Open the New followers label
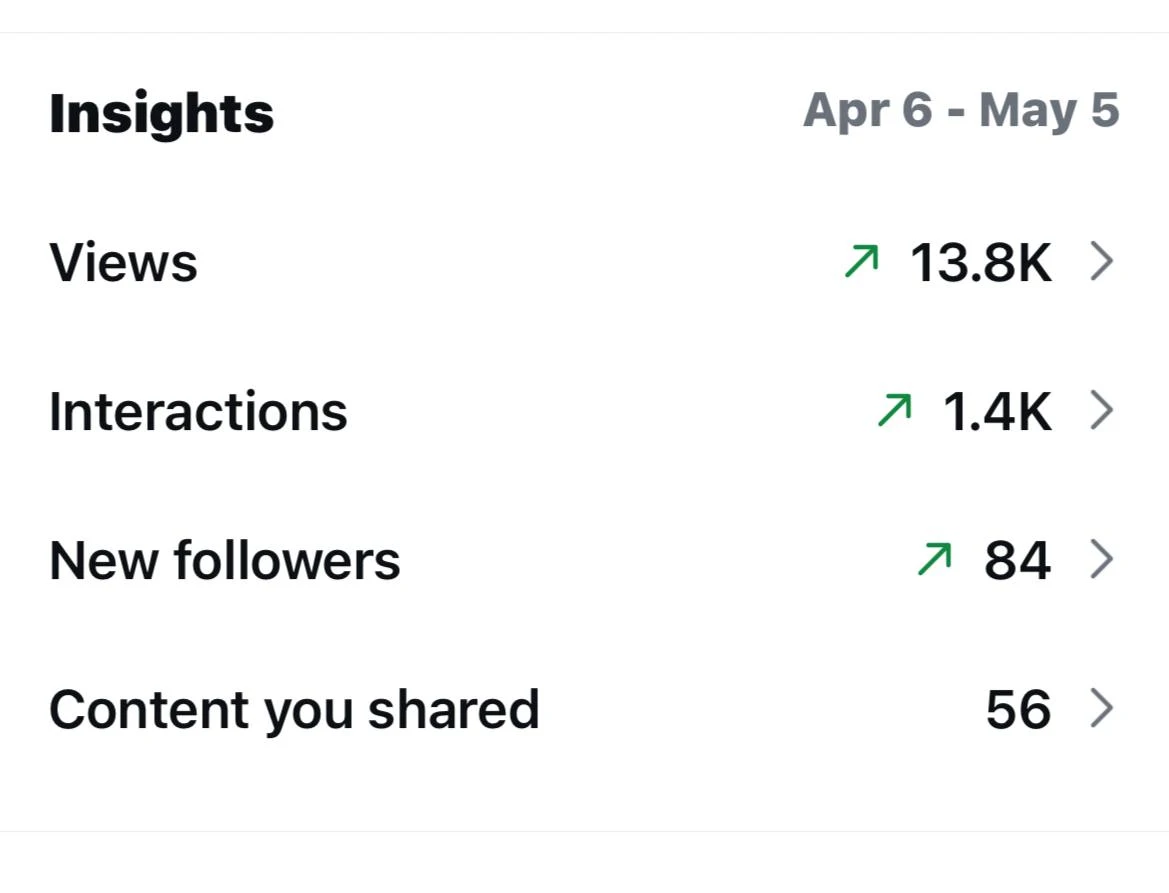 [x=224, y=561]
